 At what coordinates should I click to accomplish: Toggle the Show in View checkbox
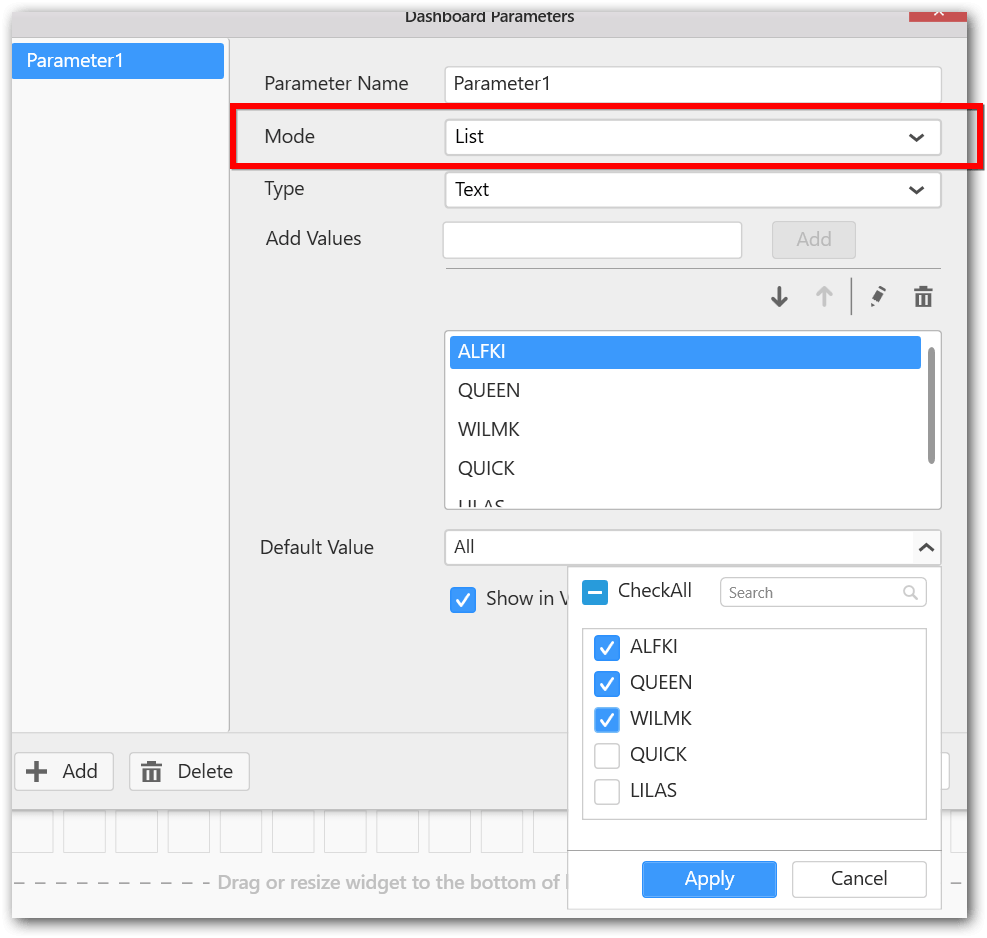pyautogui.click(x=463, y=599)
